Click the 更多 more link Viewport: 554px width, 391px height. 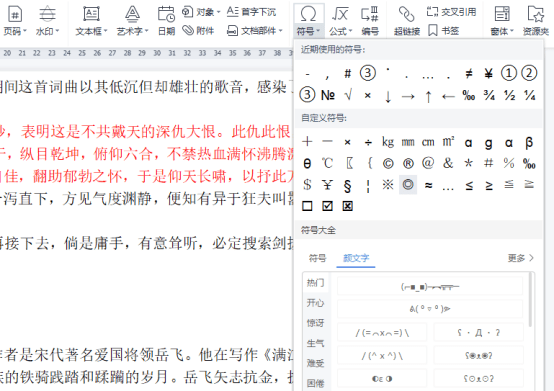point(520,258)
